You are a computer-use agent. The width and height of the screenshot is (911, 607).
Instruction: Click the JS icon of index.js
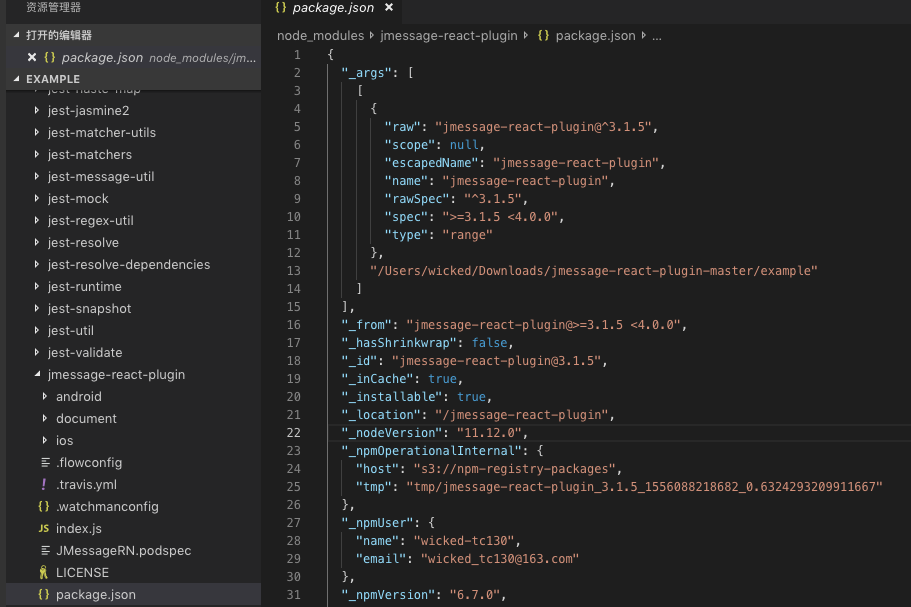pos(44,529)
